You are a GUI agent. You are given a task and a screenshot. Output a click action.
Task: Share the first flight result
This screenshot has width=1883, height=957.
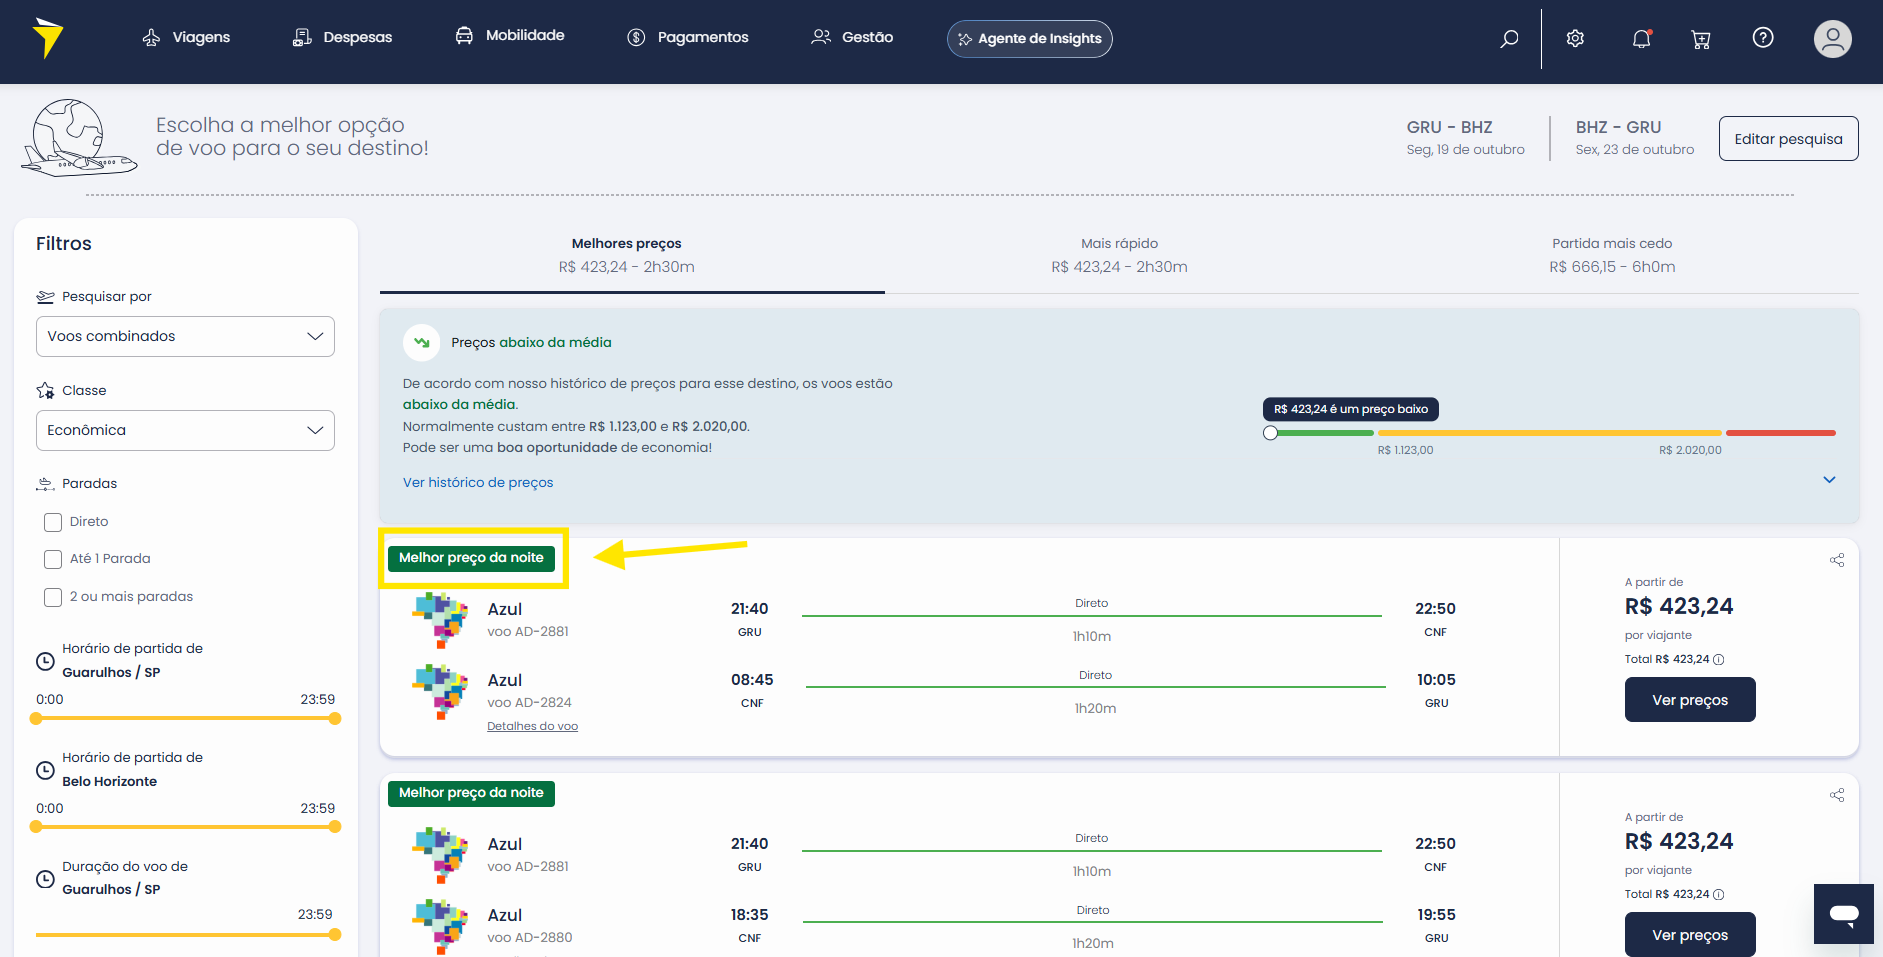(1837, 560)
